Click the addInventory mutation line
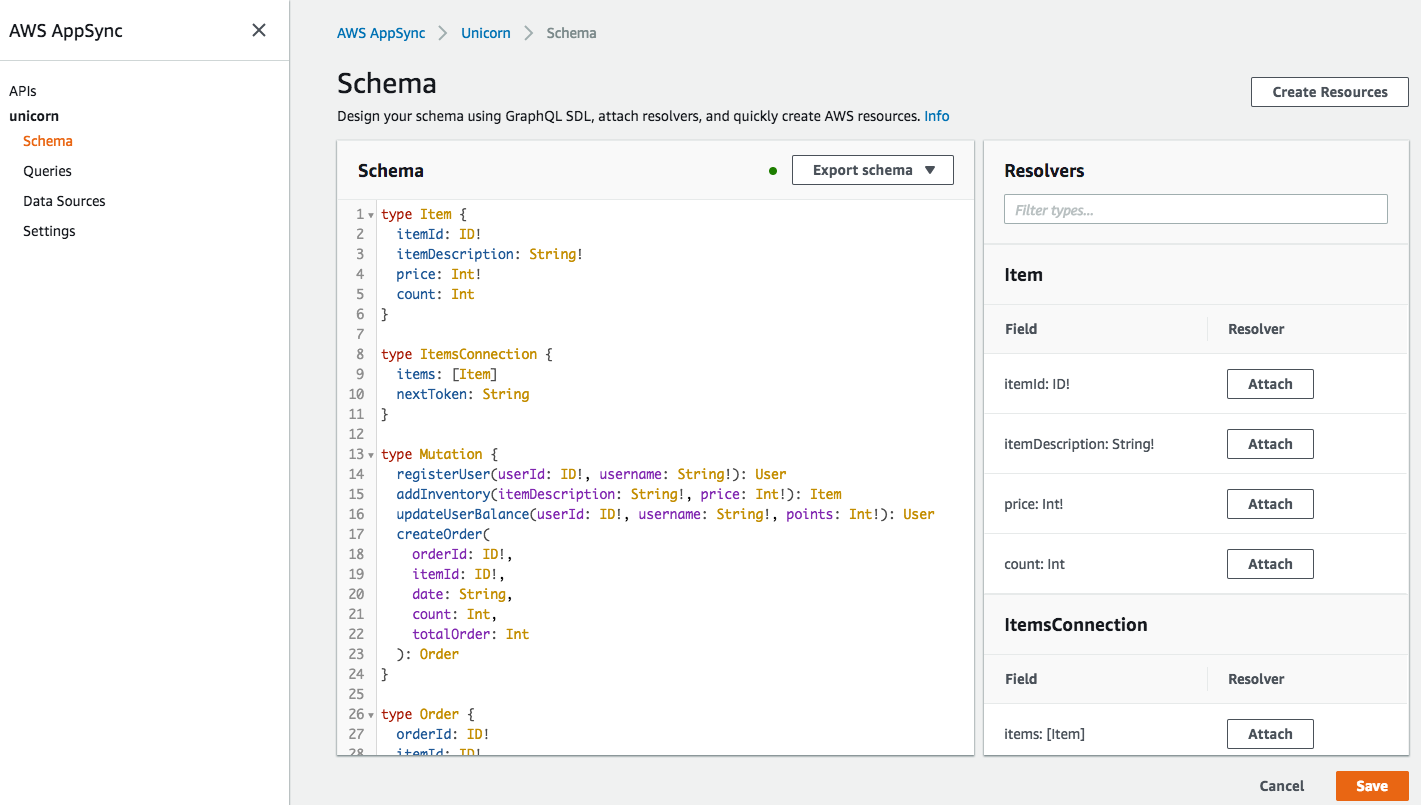 (619, 494)
